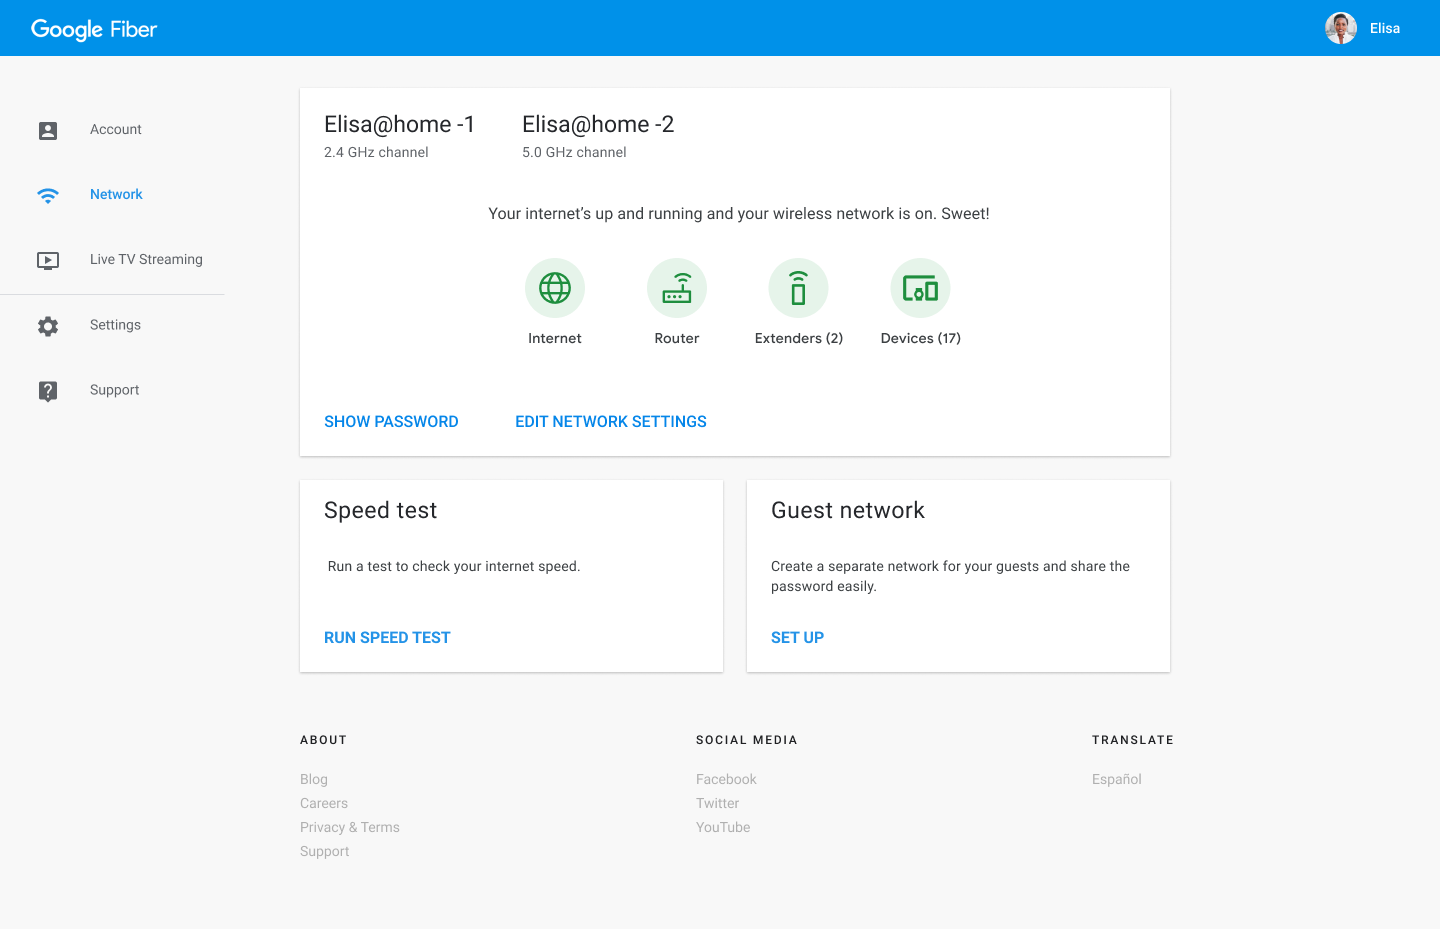Click the Extenders (2) label
1440x929 pixels.
point(799,338)
